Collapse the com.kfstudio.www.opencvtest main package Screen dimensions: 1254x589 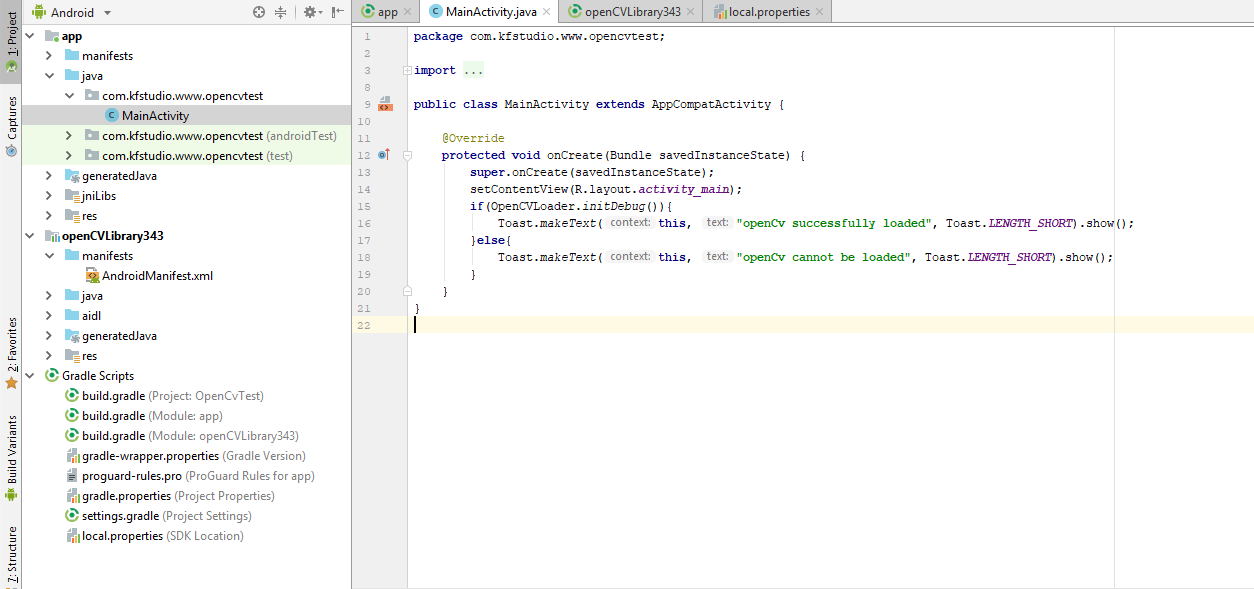tap(69, 96)
